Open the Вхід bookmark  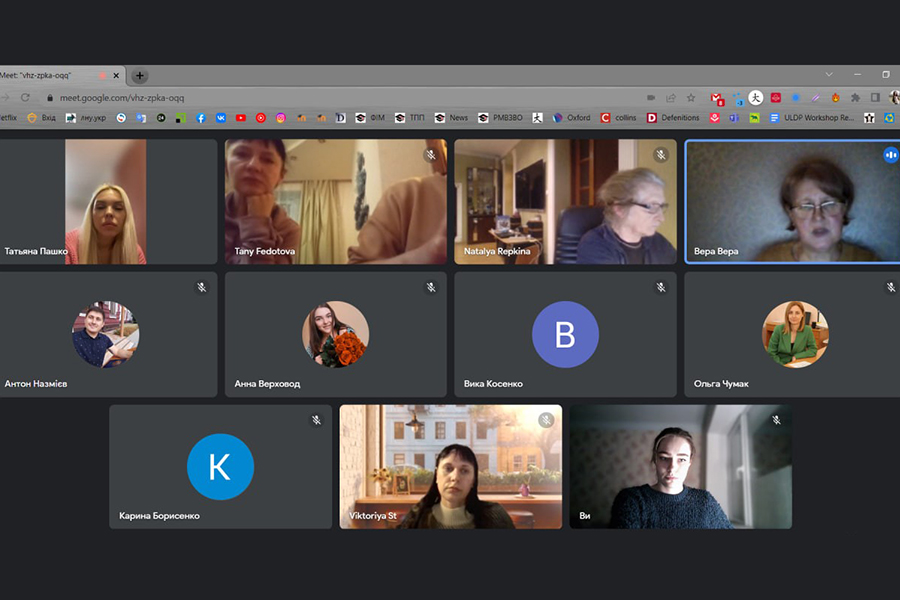tap(42, 118)
